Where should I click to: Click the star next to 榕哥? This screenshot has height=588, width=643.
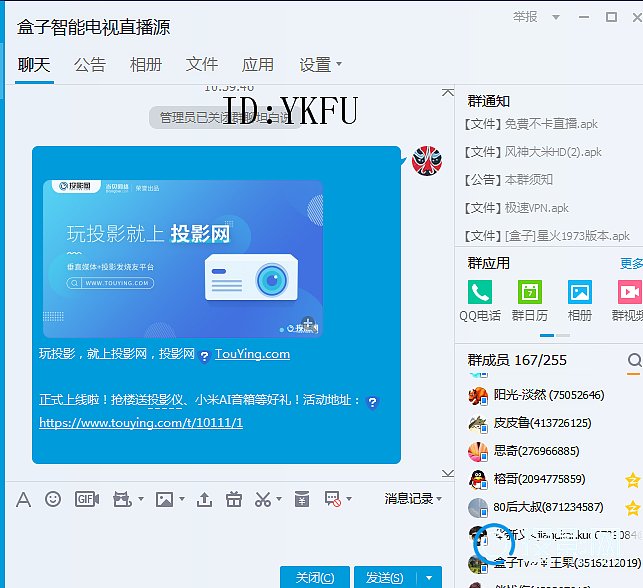pyautogui.click(x=632, y=480)
